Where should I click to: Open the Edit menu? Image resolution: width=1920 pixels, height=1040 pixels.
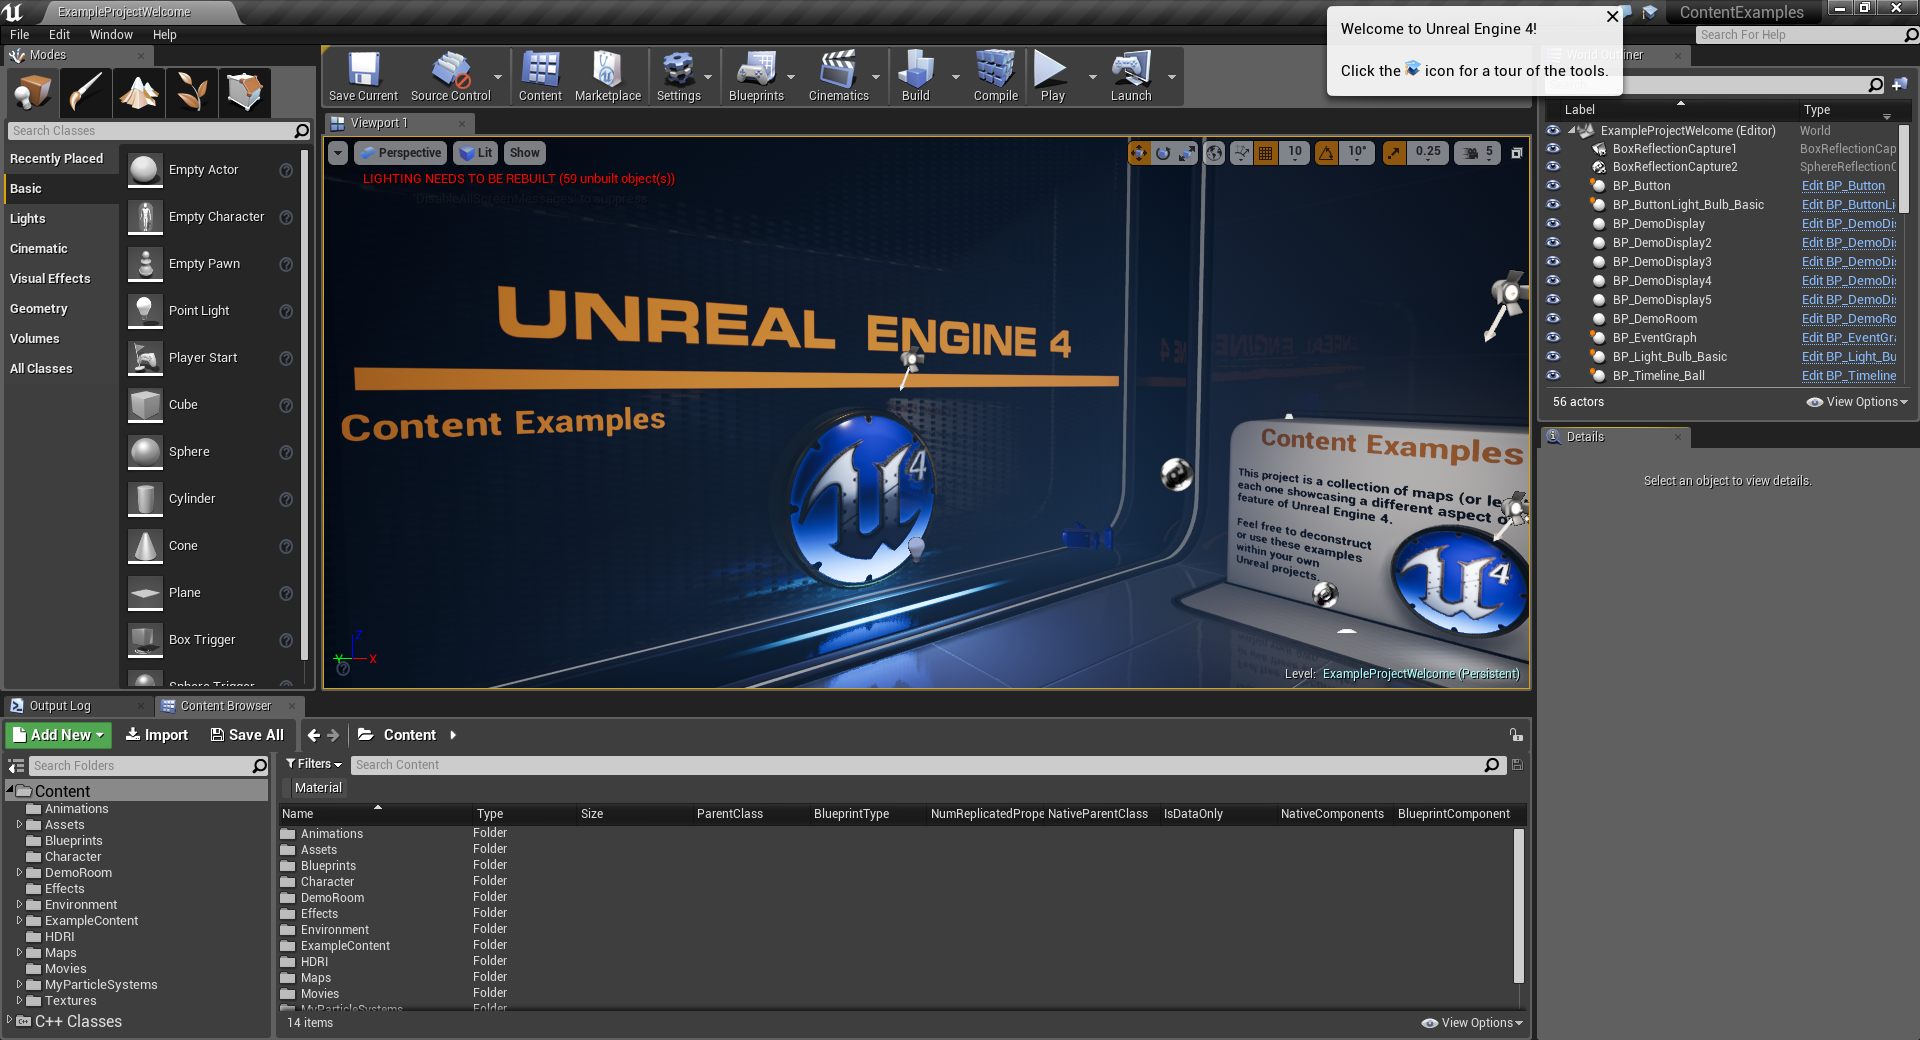(60, 35)
